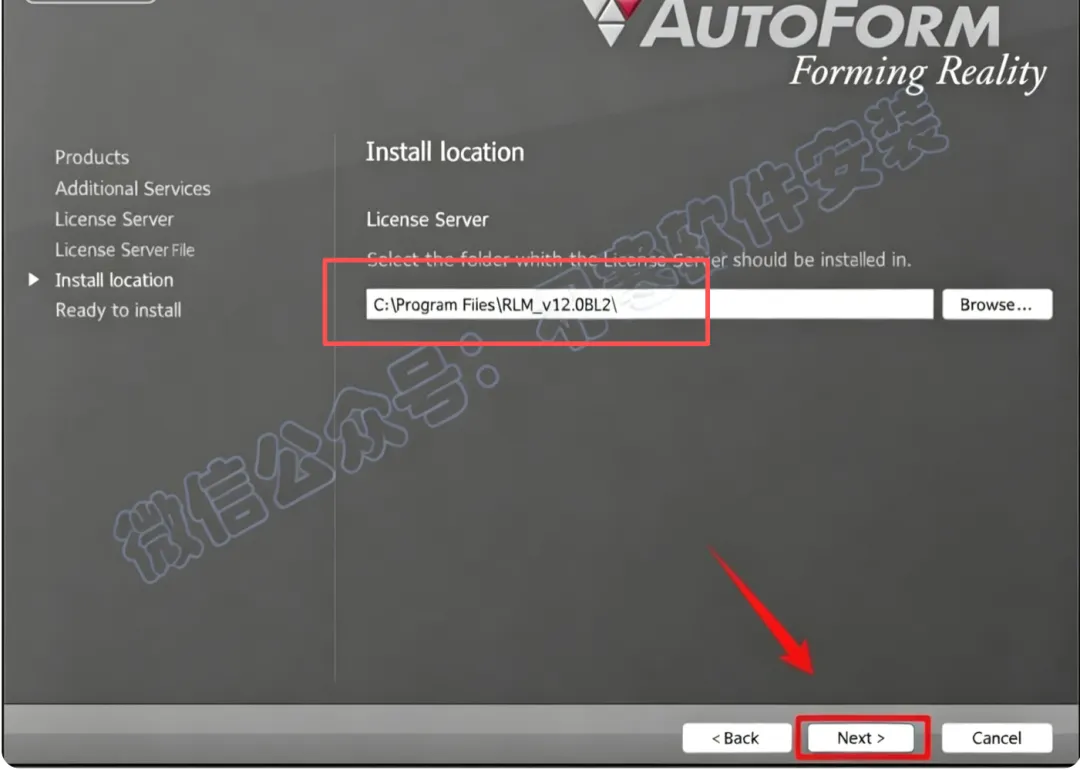
Task: Click the License Server subheading in main panel
Action: 427,220
